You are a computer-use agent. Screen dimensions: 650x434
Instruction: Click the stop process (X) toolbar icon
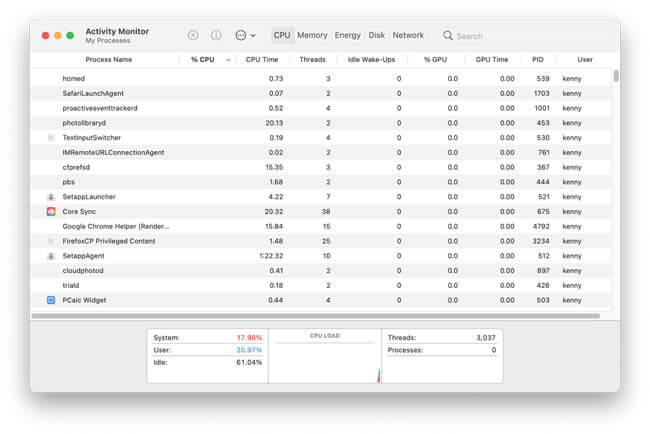193,35
